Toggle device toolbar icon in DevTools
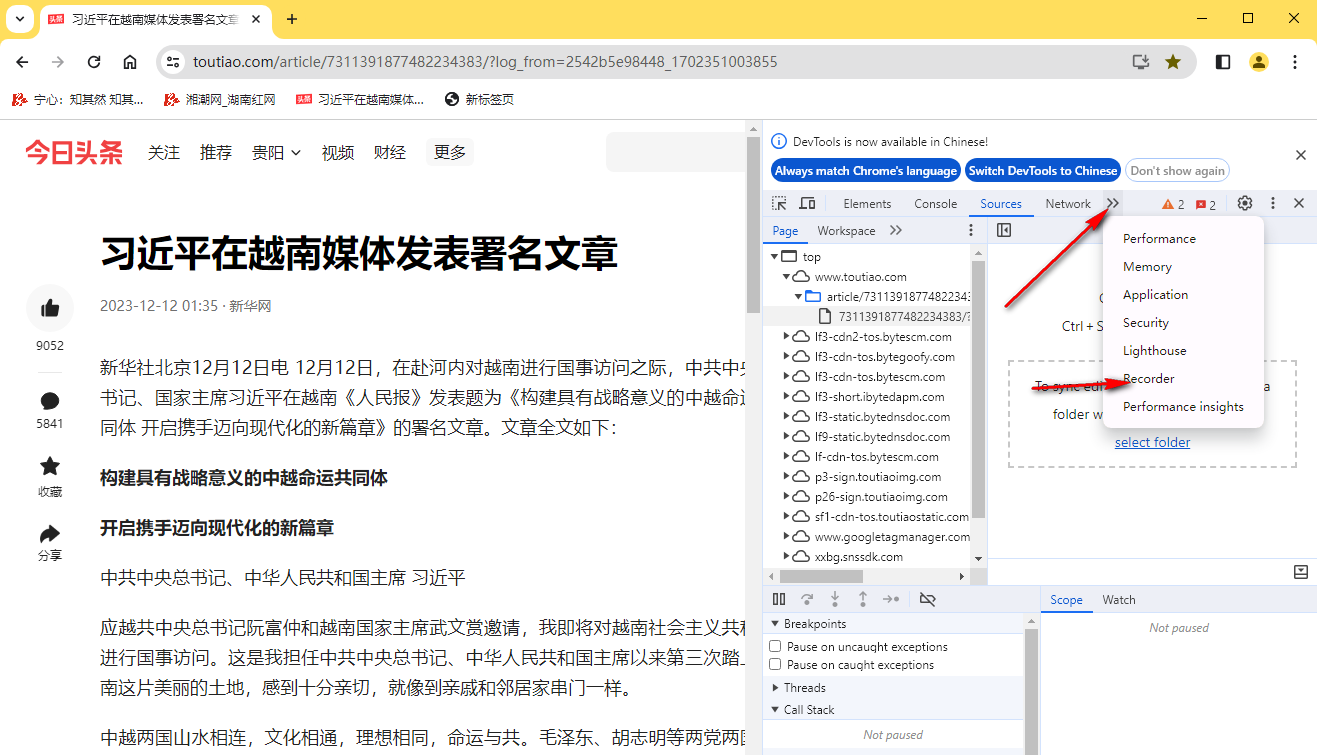The width and height of the screenshot is (1317, 755). coord(807,203)
